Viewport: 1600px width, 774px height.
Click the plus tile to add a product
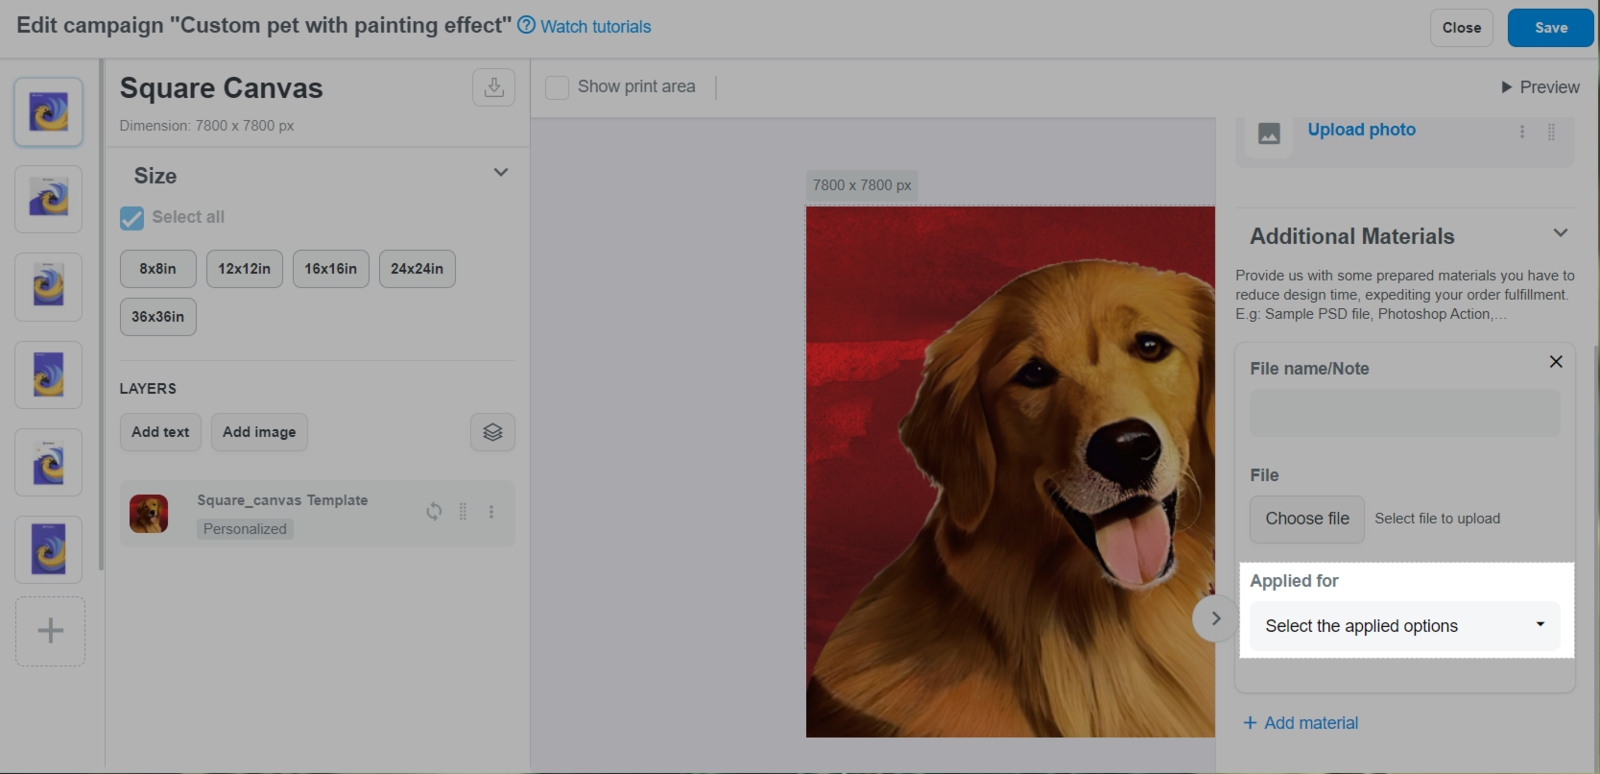tap(50, 631)
